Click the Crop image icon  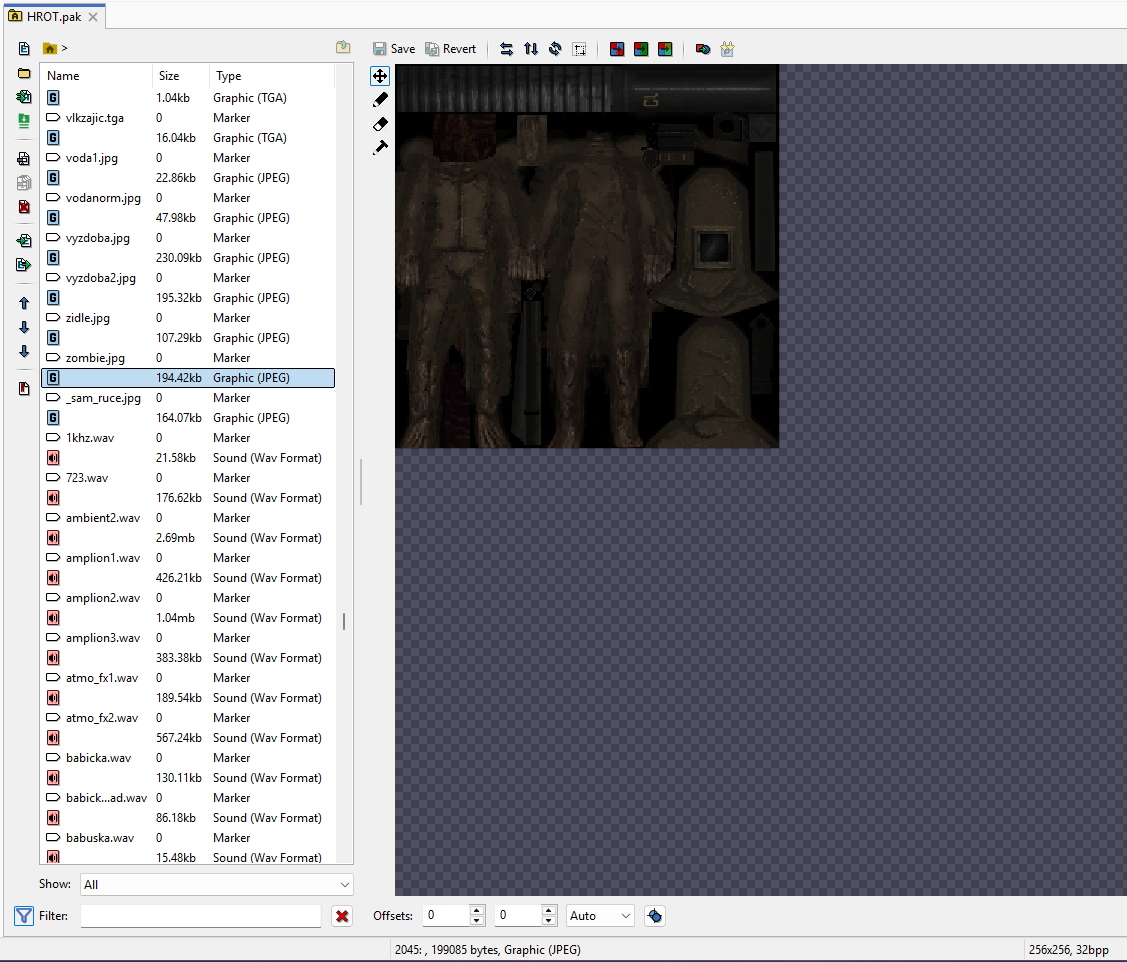[x=579, y=49]
